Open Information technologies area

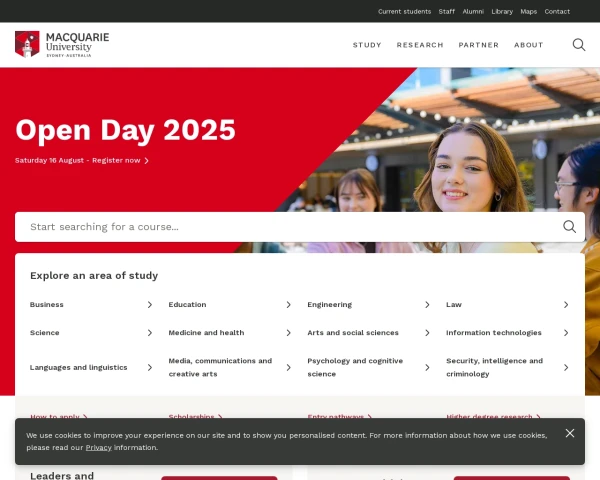pyautogui.click(x=494, y=333)
